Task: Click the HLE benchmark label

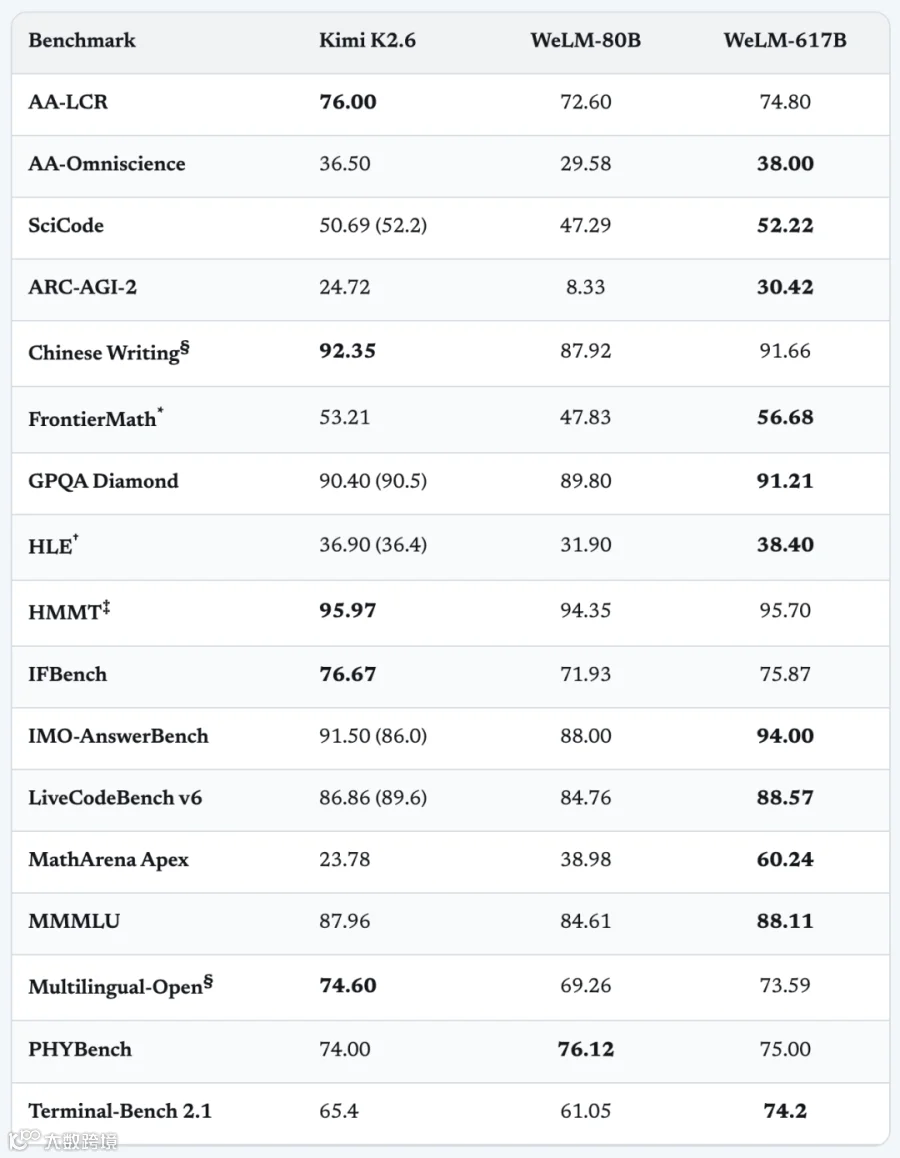Action: pyautogui.click(x=50, y=547)
